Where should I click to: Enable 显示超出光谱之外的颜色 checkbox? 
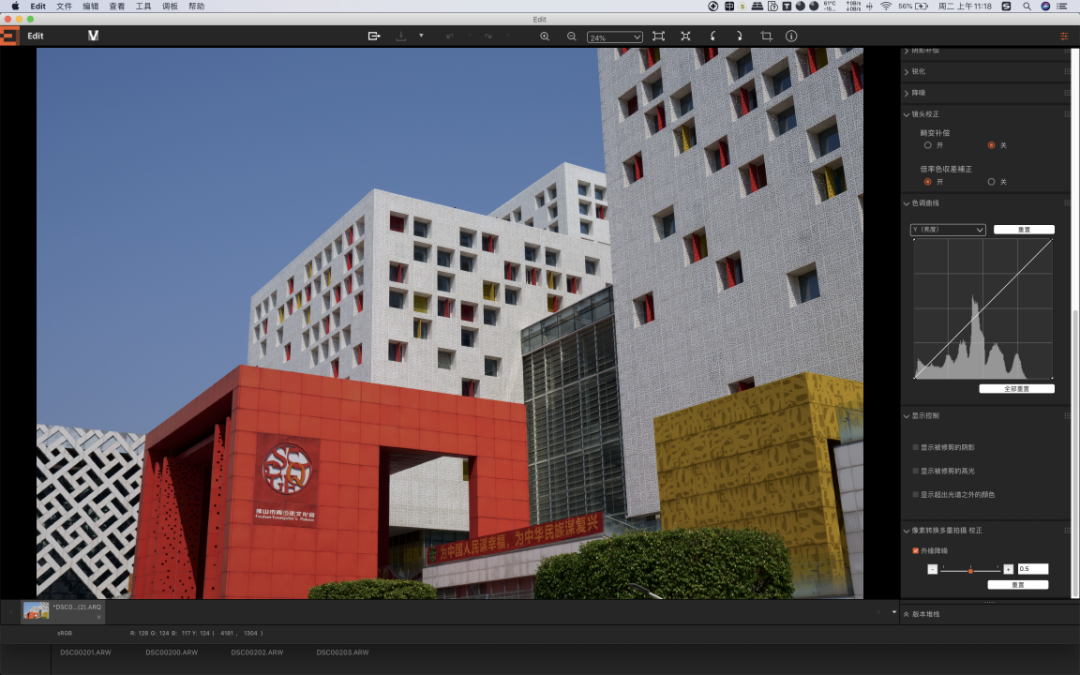[x=915, y=495]
